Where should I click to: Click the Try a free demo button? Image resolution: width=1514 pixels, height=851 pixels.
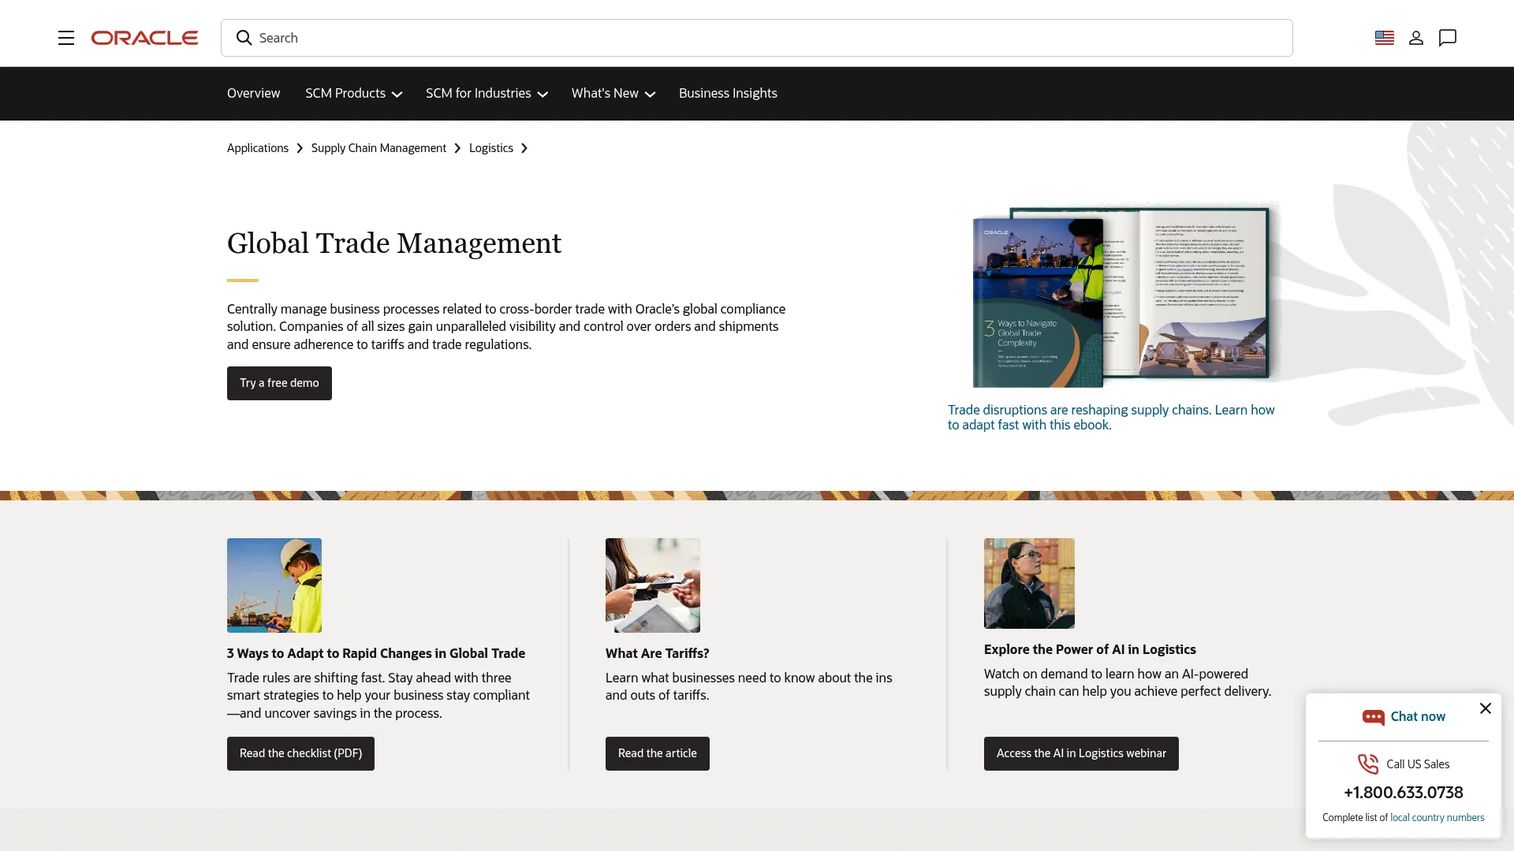pyautogui.click(x=279, y=383)
